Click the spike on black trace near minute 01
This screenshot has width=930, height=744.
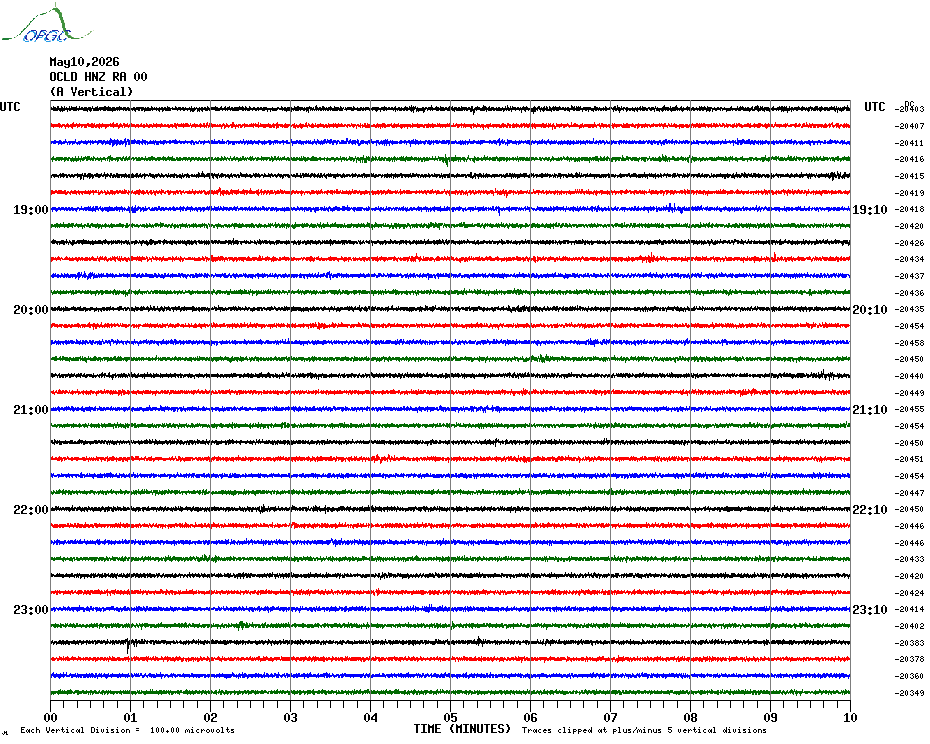point(128,645)
